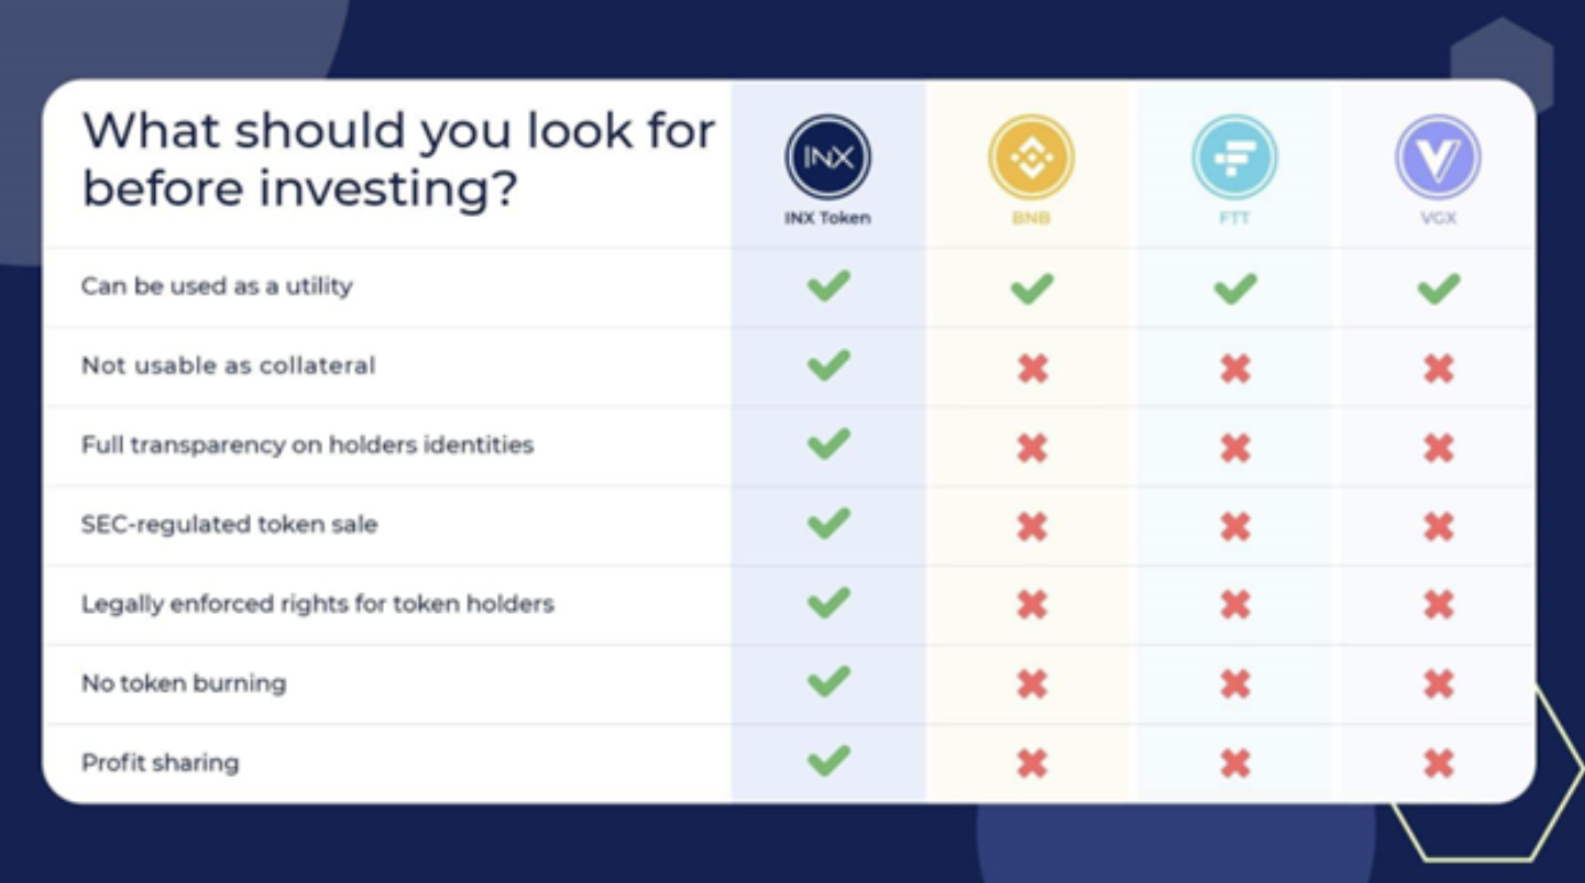This screenshot has height=883, width=1585.
Task: Click BNB red cross for collateral row
Action: pos(1032,368)
